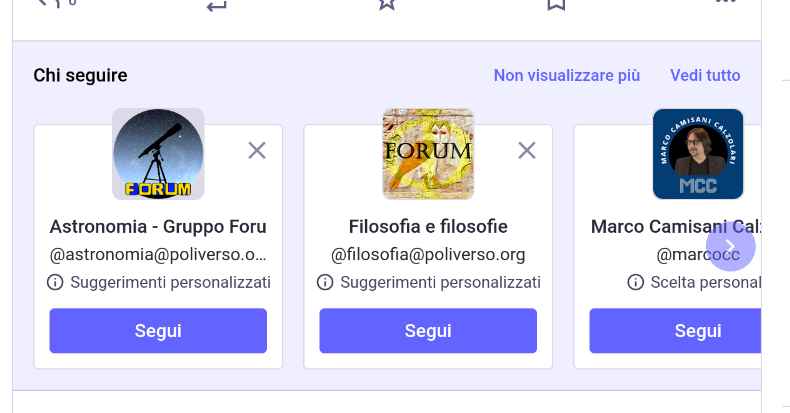The image size is (790, 413).
Task: Open Astronomia - Gruppo Foru profile name
Action: pos(158,227)
